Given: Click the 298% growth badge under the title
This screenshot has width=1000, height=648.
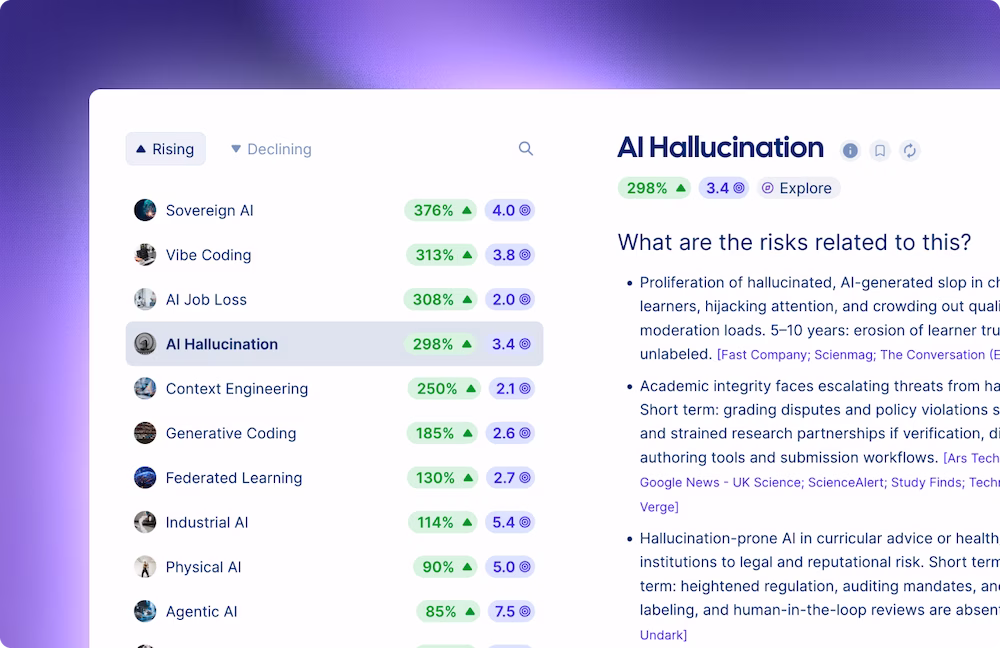Looking at the screenshot, I should tap(654, 188).
